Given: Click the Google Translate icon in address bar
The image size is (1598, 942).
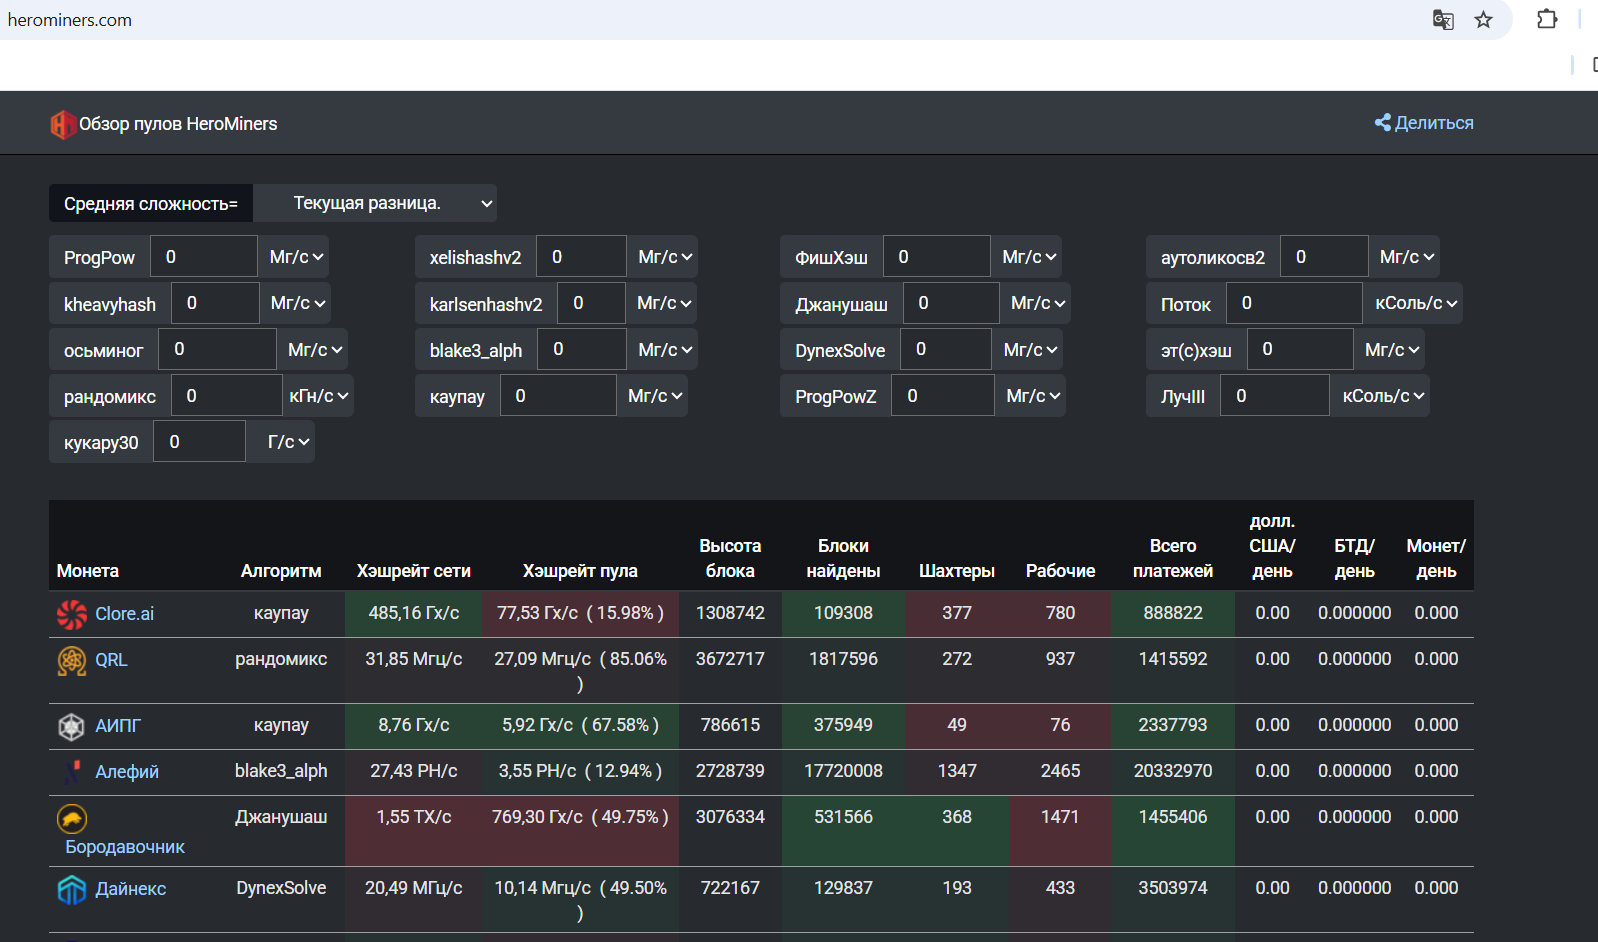Looking at the screenshot, I should [x=1443, y=20].
